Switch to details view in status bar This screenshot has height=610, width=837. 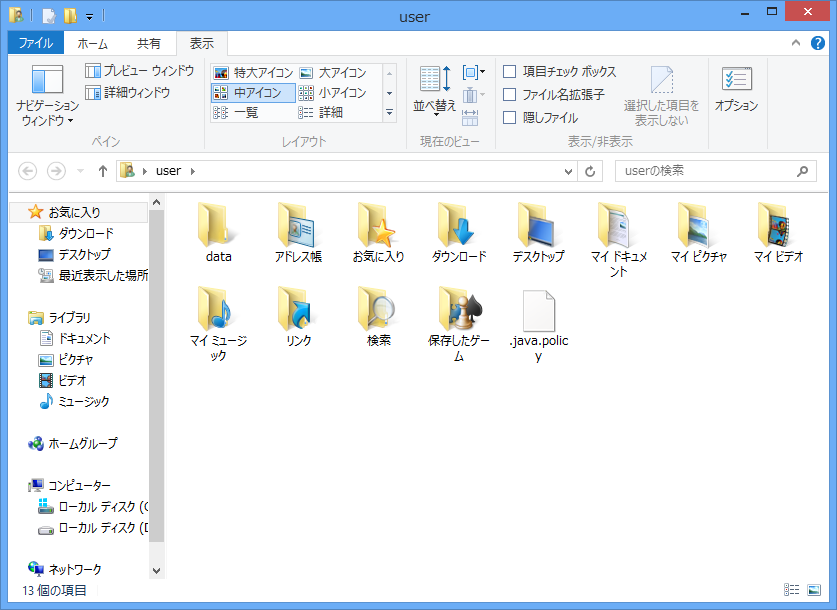pyautogui.click(x=792, y=590)
